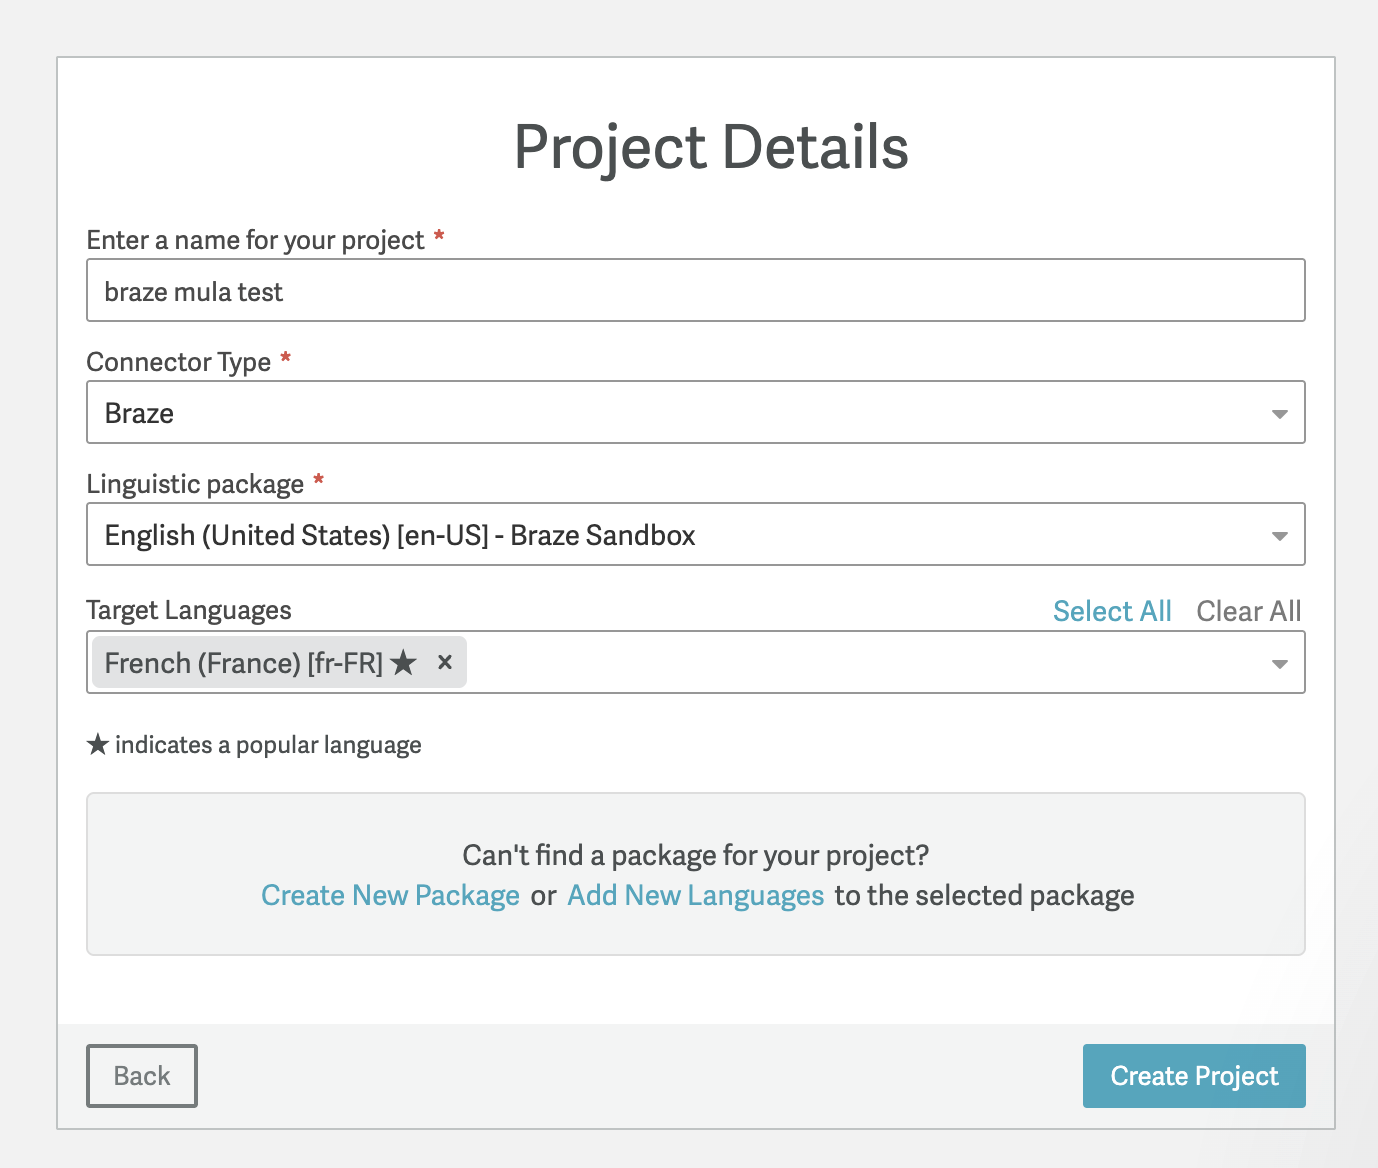This screenshot has height=1168, width=1378.
Task: Expand the Target Languages dropdown arrow
Action: tap(1279, 664)
